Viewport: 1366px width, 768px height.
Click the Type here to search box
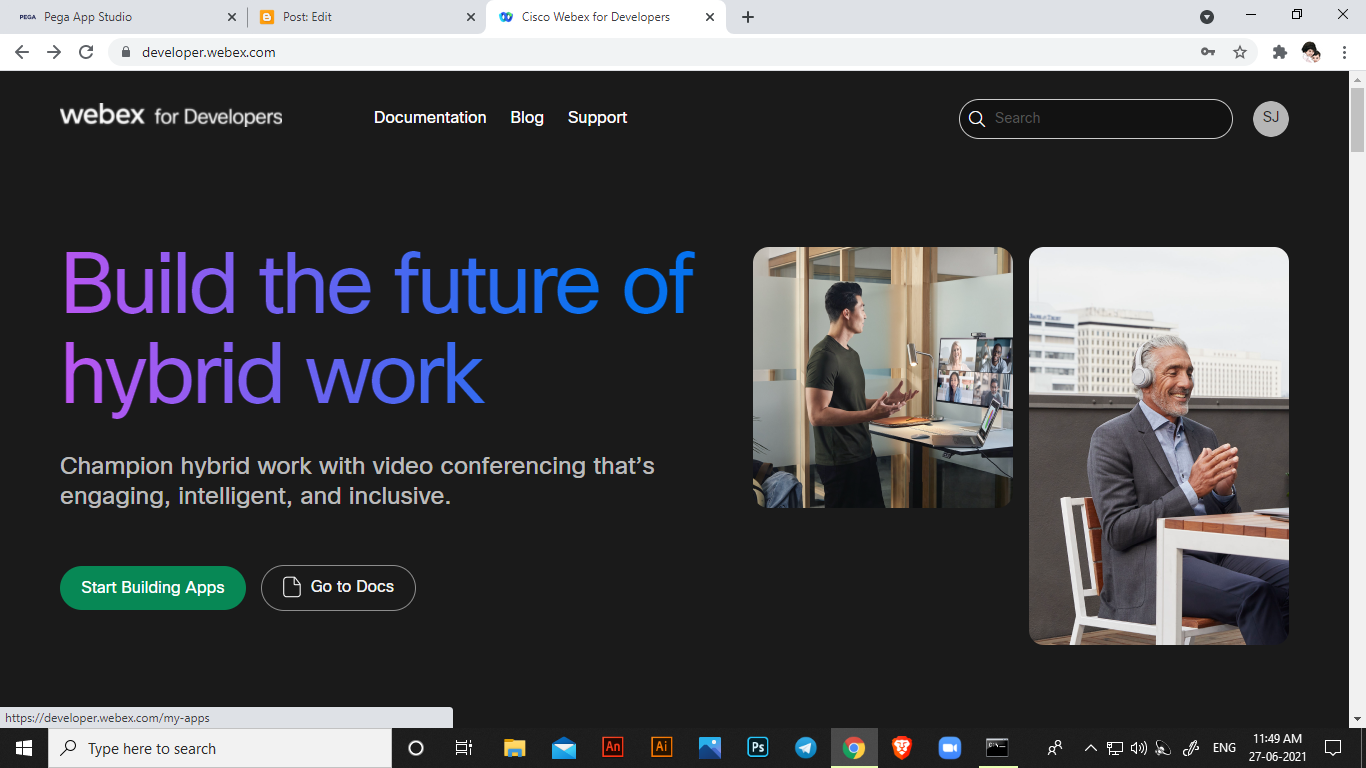point(220,748)
